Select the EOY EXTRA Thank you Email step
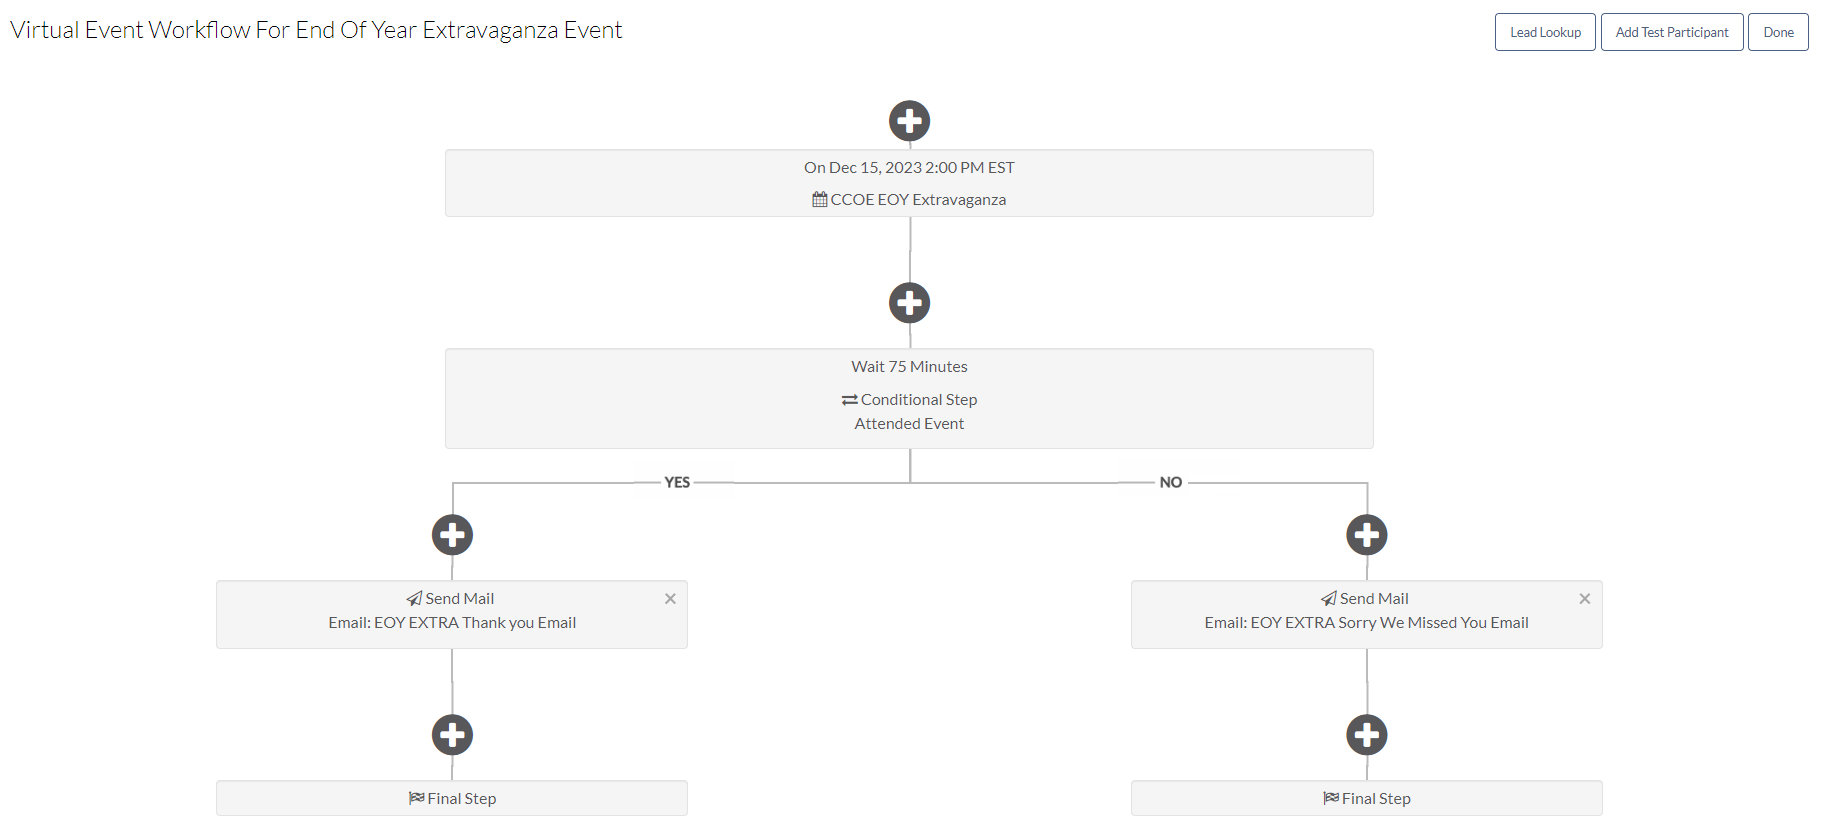 [451, 613]
